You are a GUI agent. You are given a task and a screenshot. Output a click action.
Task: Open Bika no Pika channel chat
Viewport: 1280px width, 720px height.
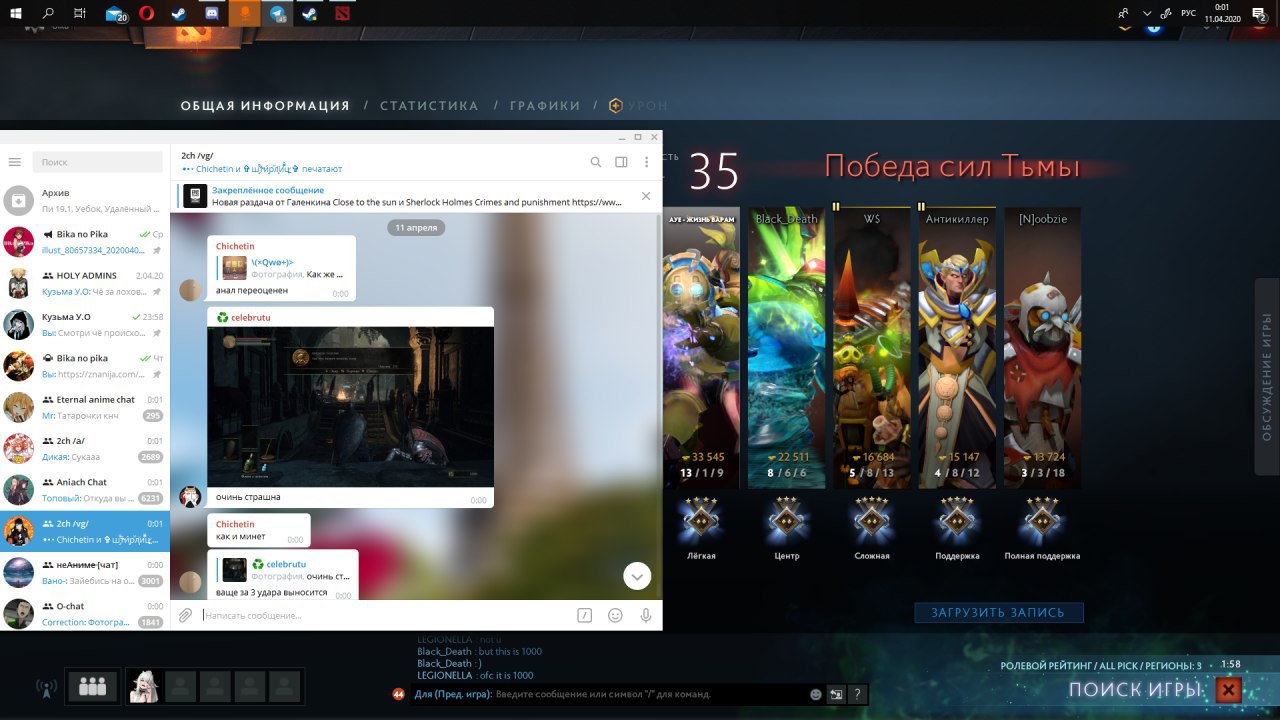pos(85,242)
